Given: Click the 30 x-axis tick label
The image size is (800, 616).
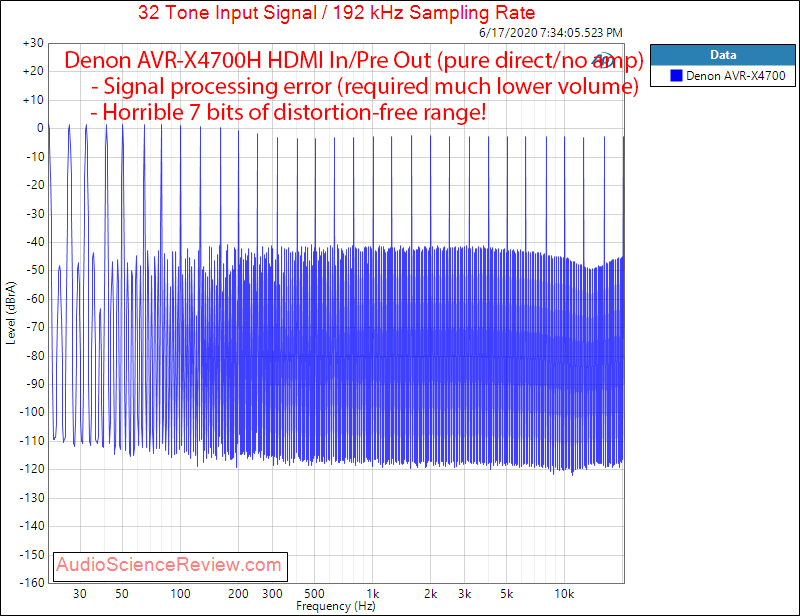Looking at the screenshot, I should pos(80,594).
